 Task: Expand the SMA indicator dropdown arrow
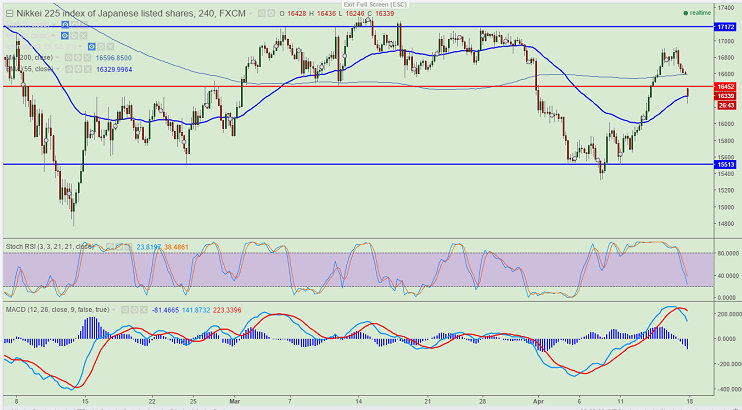(54, 24)
